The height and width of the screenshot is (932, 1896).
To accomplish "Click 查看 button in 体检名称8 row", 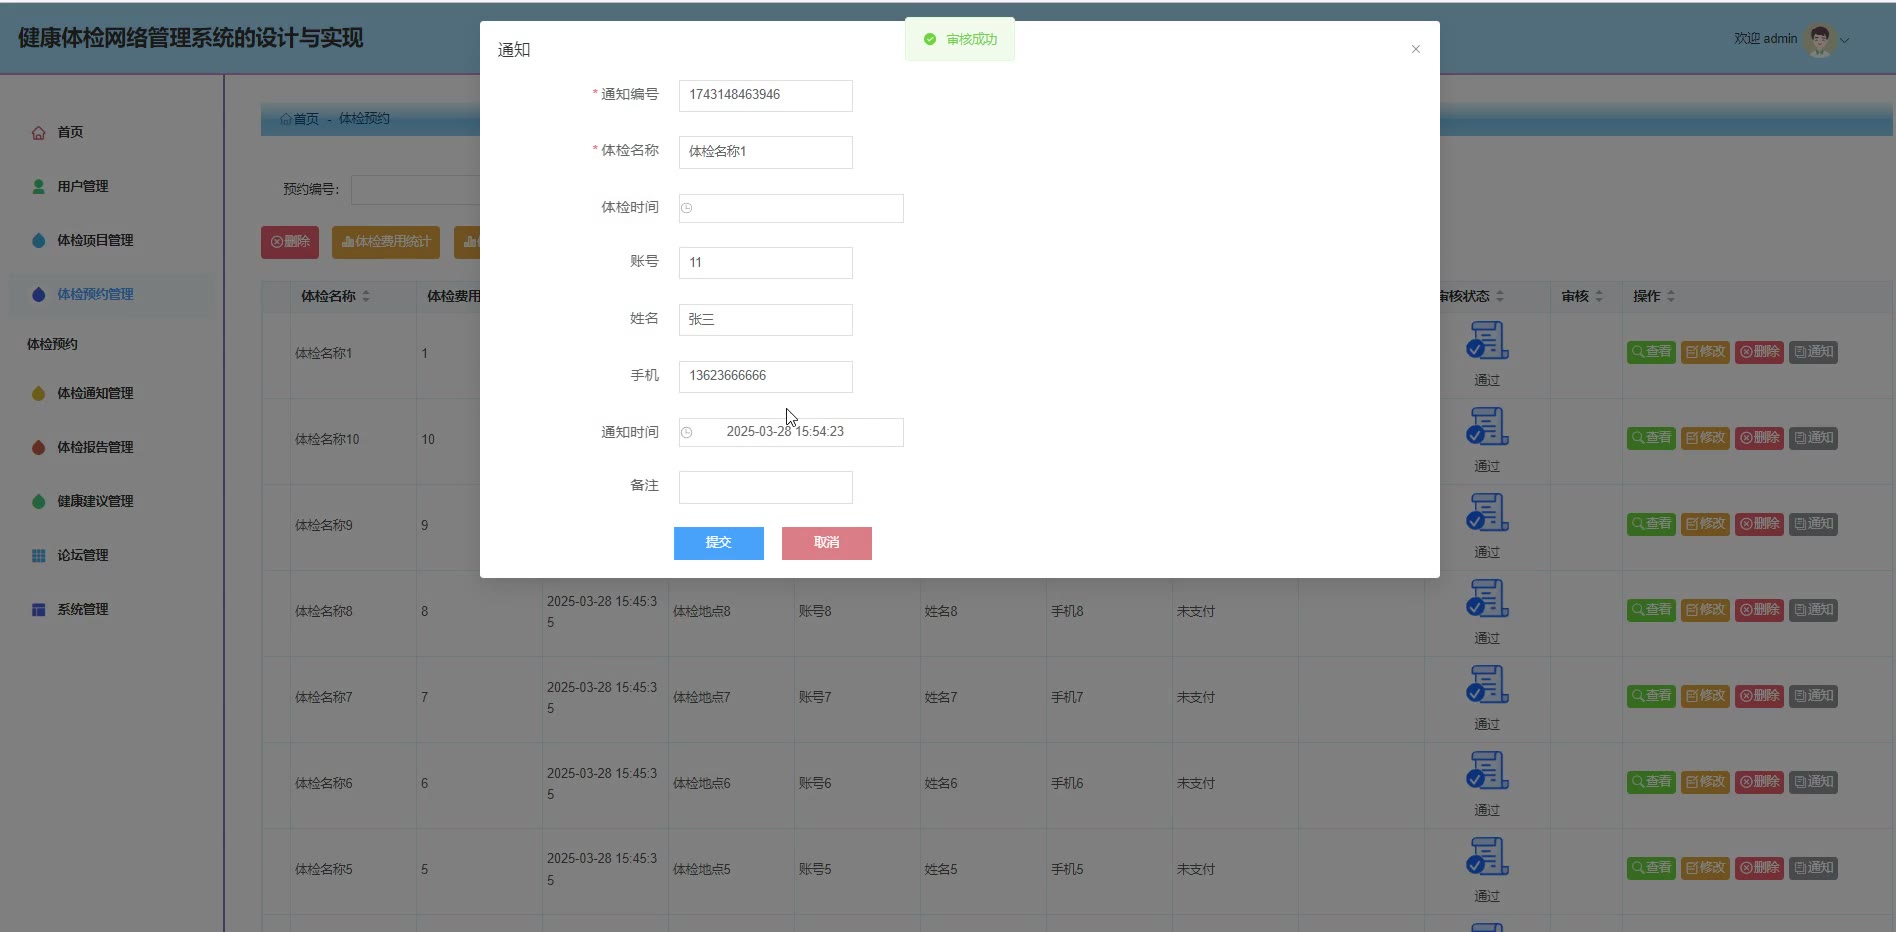I will [1651, 610].
